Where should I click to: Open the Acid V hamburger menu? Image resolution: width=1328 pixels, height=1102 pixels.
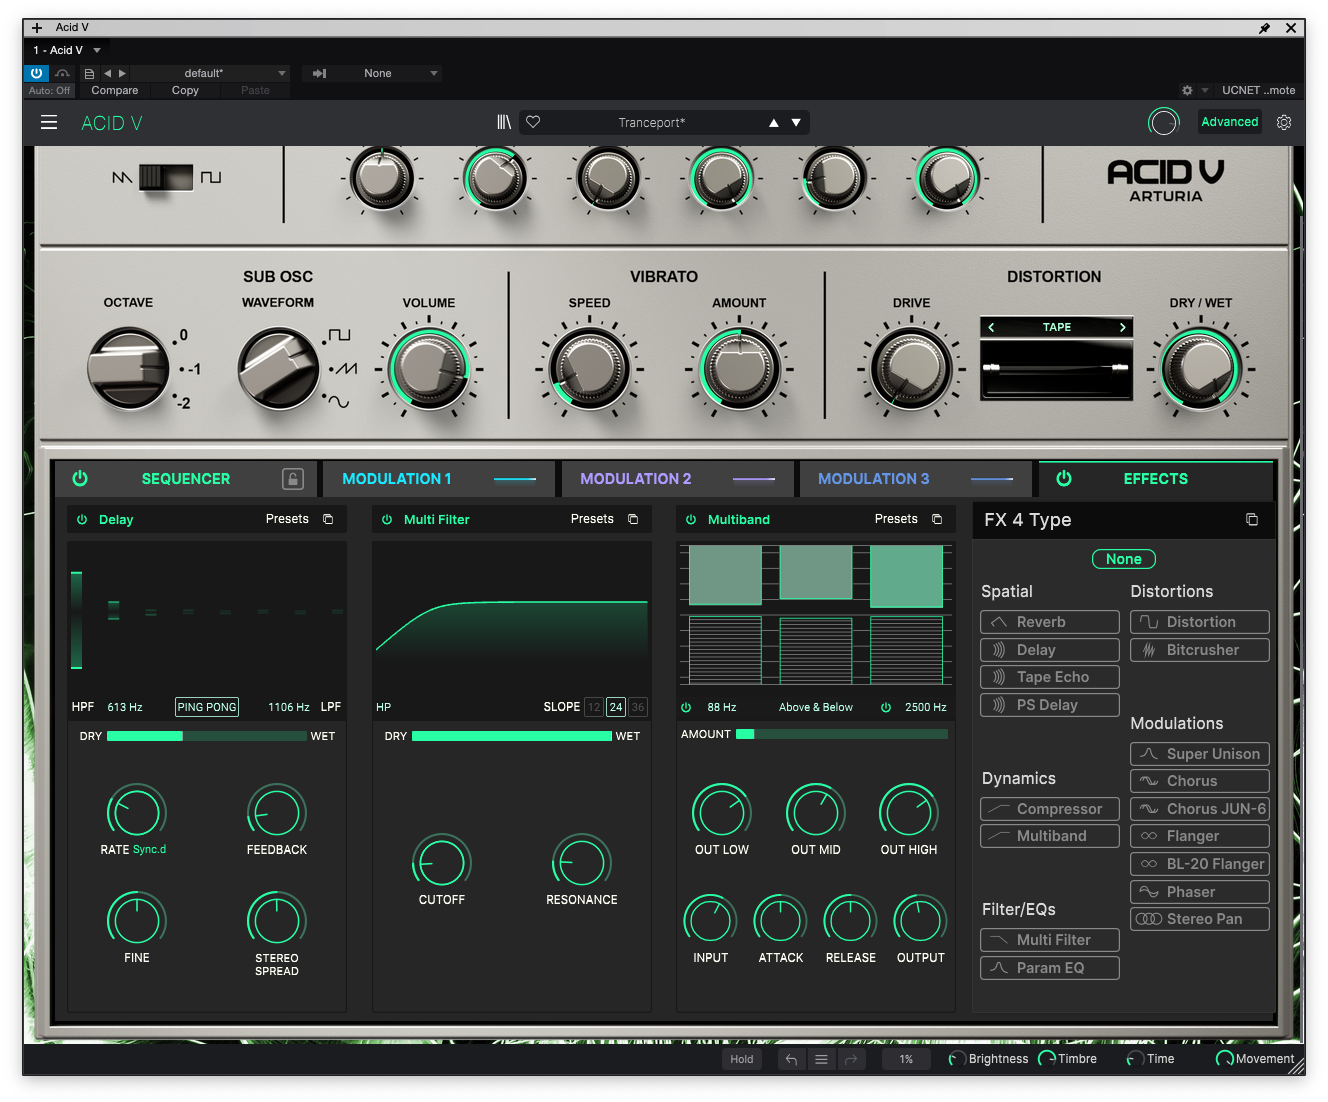point(49,123)
